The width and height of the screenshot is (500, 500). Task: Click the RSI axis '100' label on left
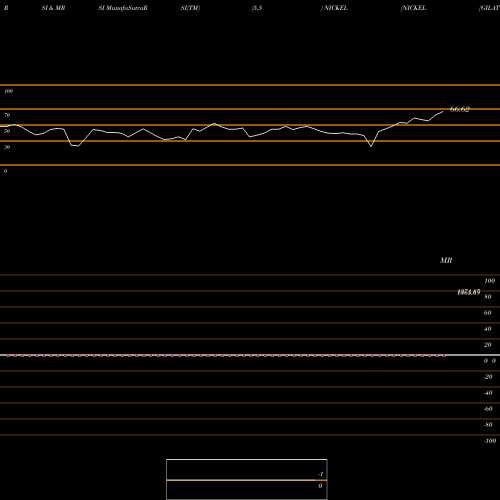tap(8, 91)
